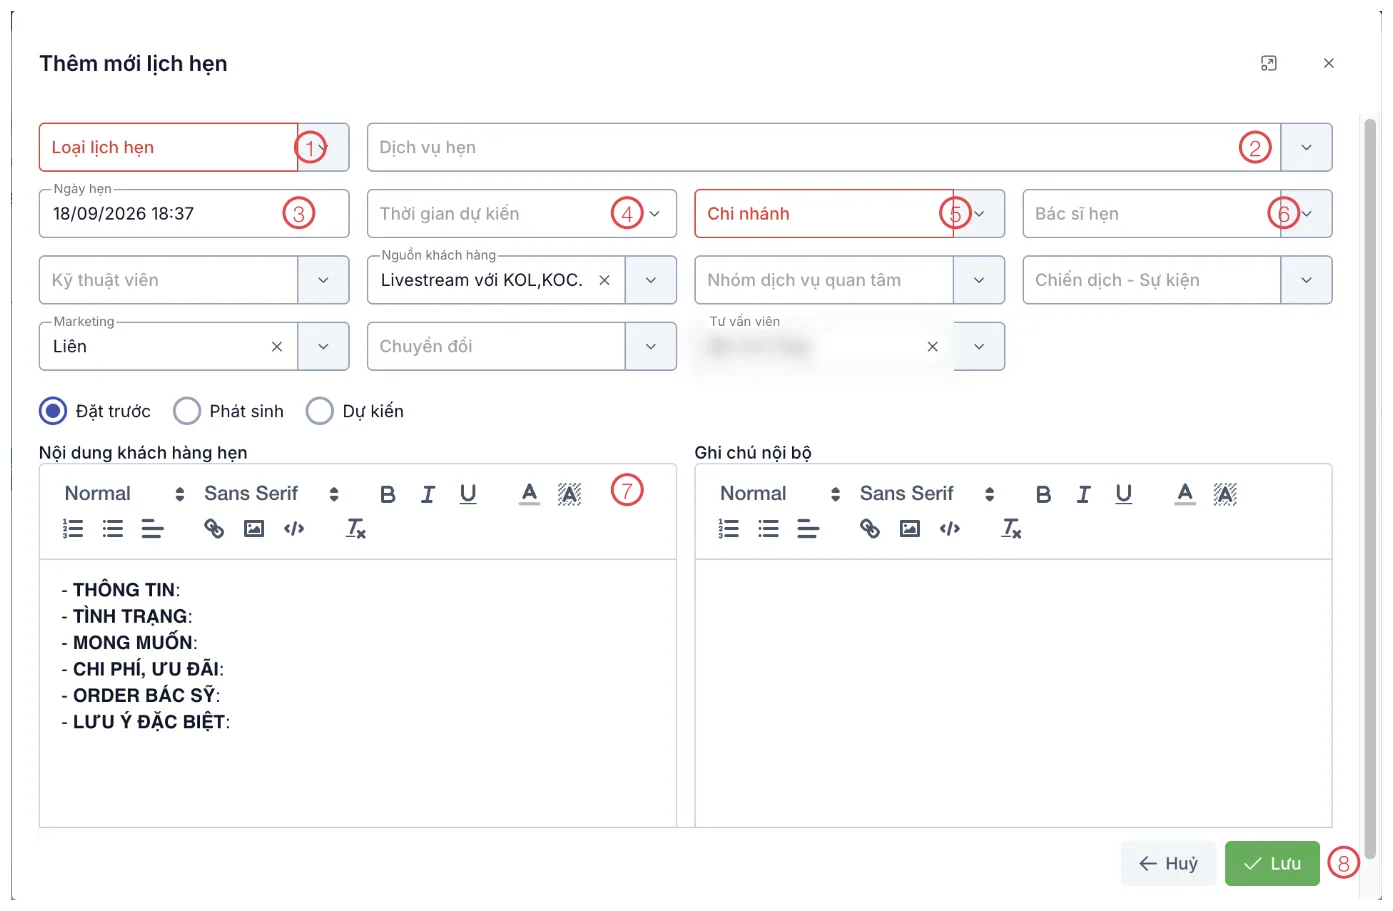Click the Lưu save button
The width and height of the screenshot is (1393, 911).
(x=1272, y=864)
